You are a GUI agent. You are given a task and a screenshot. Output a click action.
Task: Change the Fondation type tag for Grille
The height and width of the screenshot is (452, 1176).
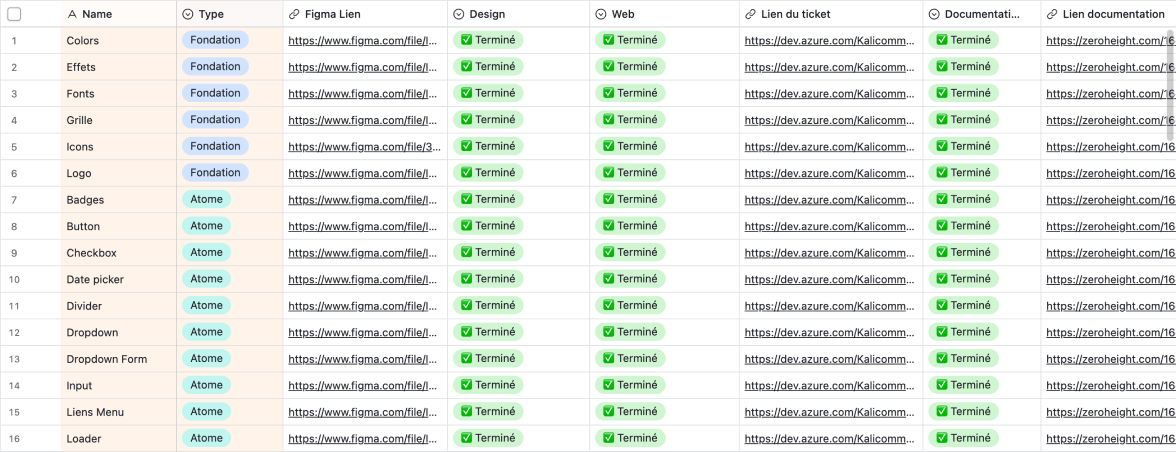(x=215, y=119)
